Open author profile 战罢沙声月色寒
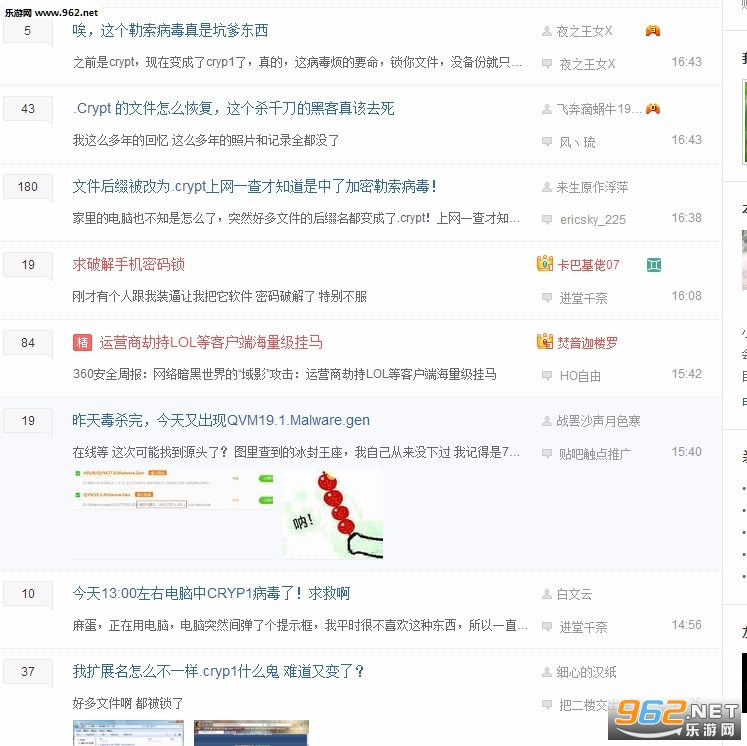The height and width of the screenshot is (746, 747). click(x=598, y=421)
